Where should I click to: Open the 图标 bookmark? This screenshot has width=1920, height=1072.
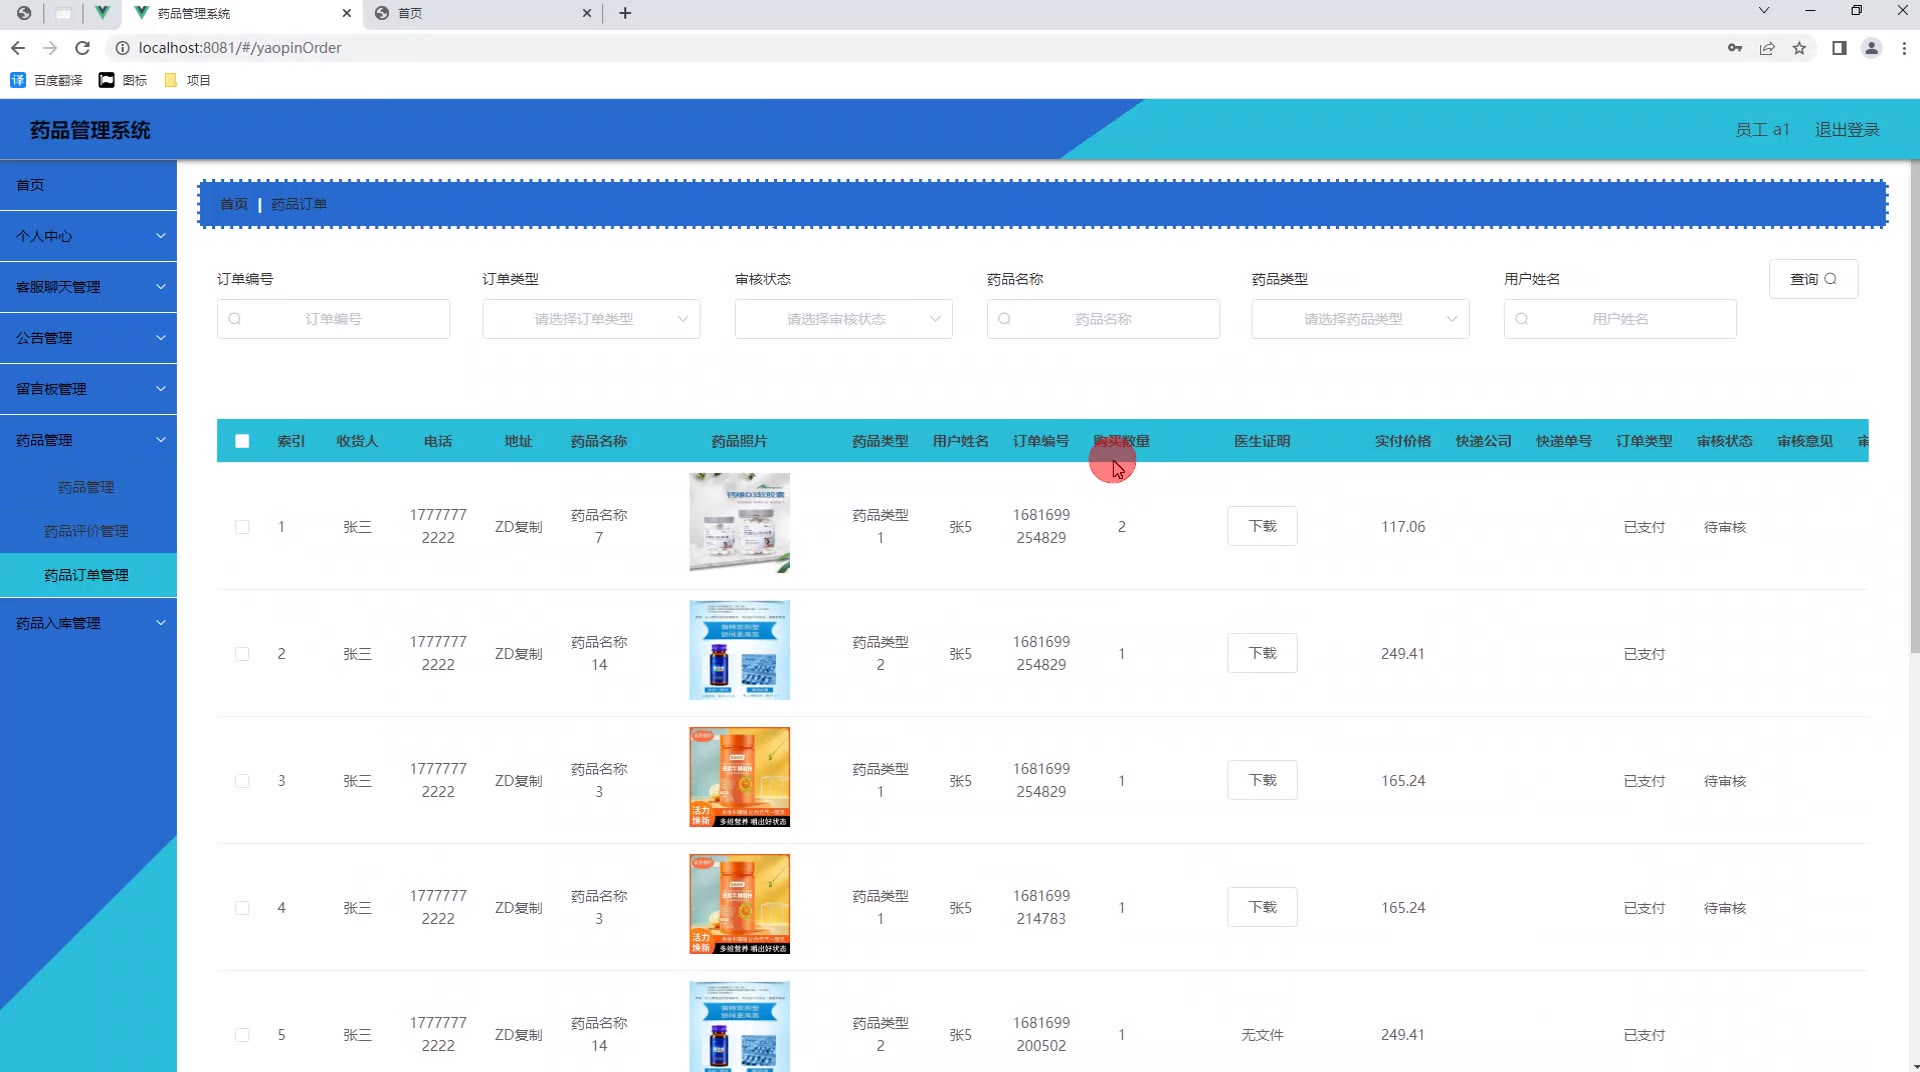123,80
